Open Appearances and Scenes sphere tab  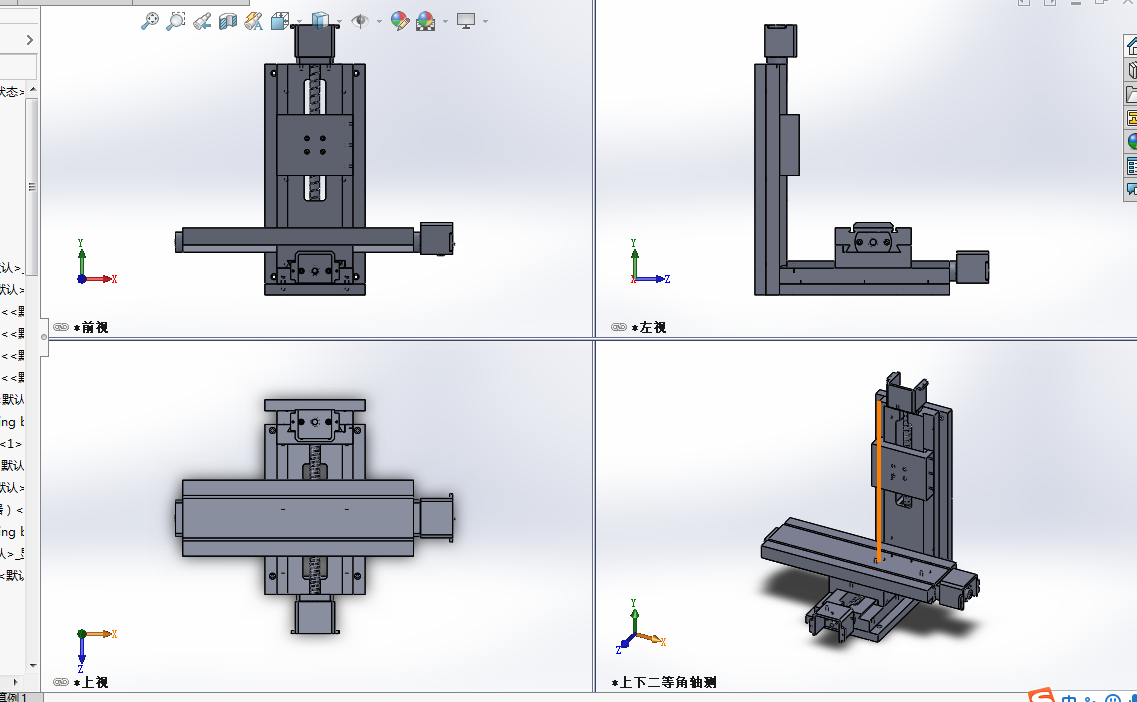pyautogui.click(x=1131, y=141)
